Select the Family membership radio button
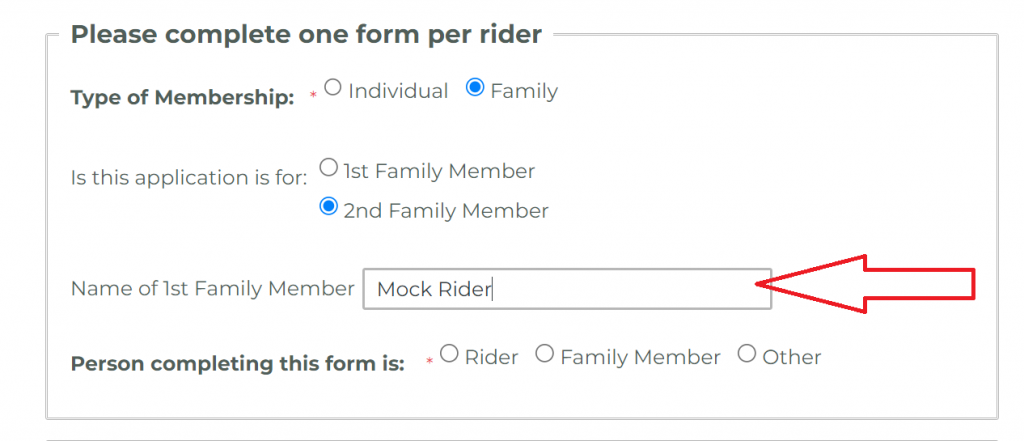The width and height of the screenshot is (1024, 441). point(475,89)
